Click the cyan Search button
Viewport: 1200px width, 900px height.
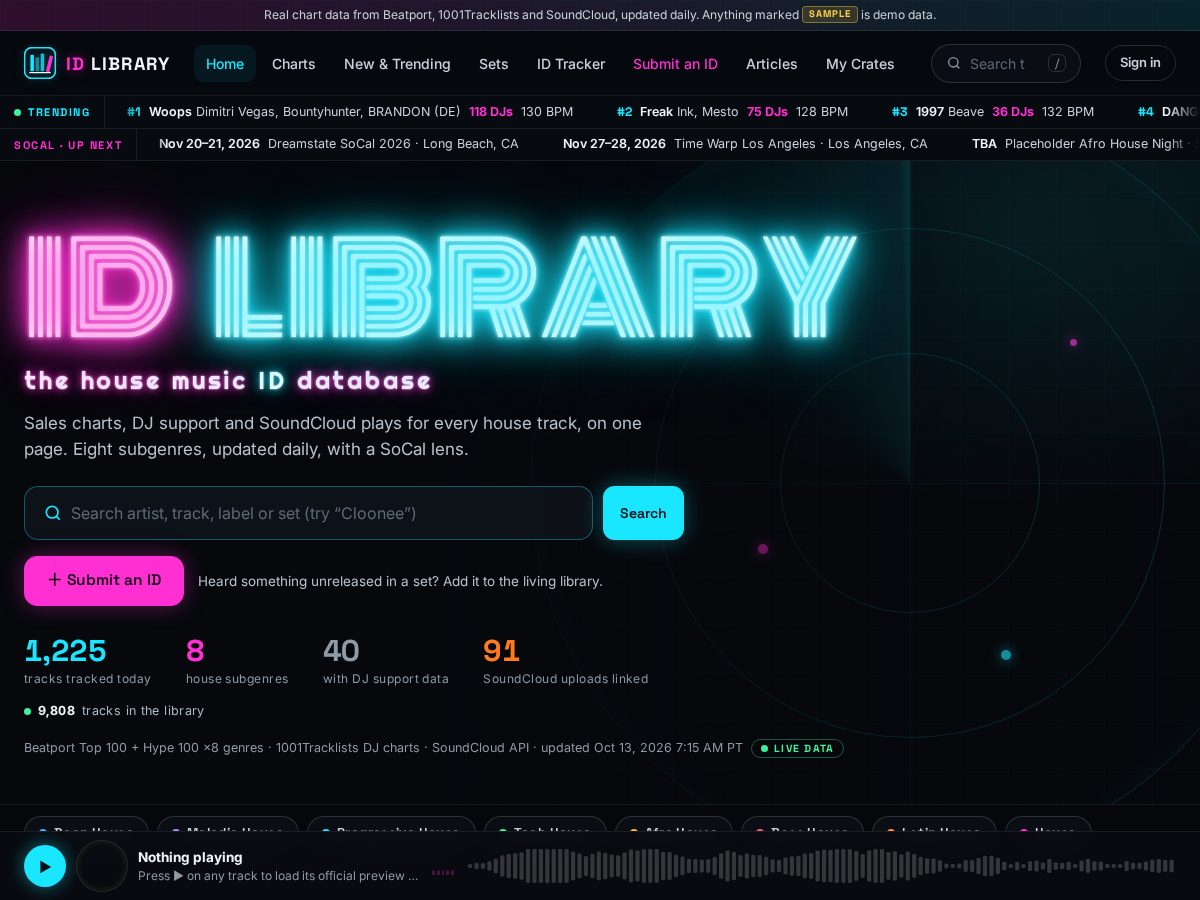[x=643, y=513]
